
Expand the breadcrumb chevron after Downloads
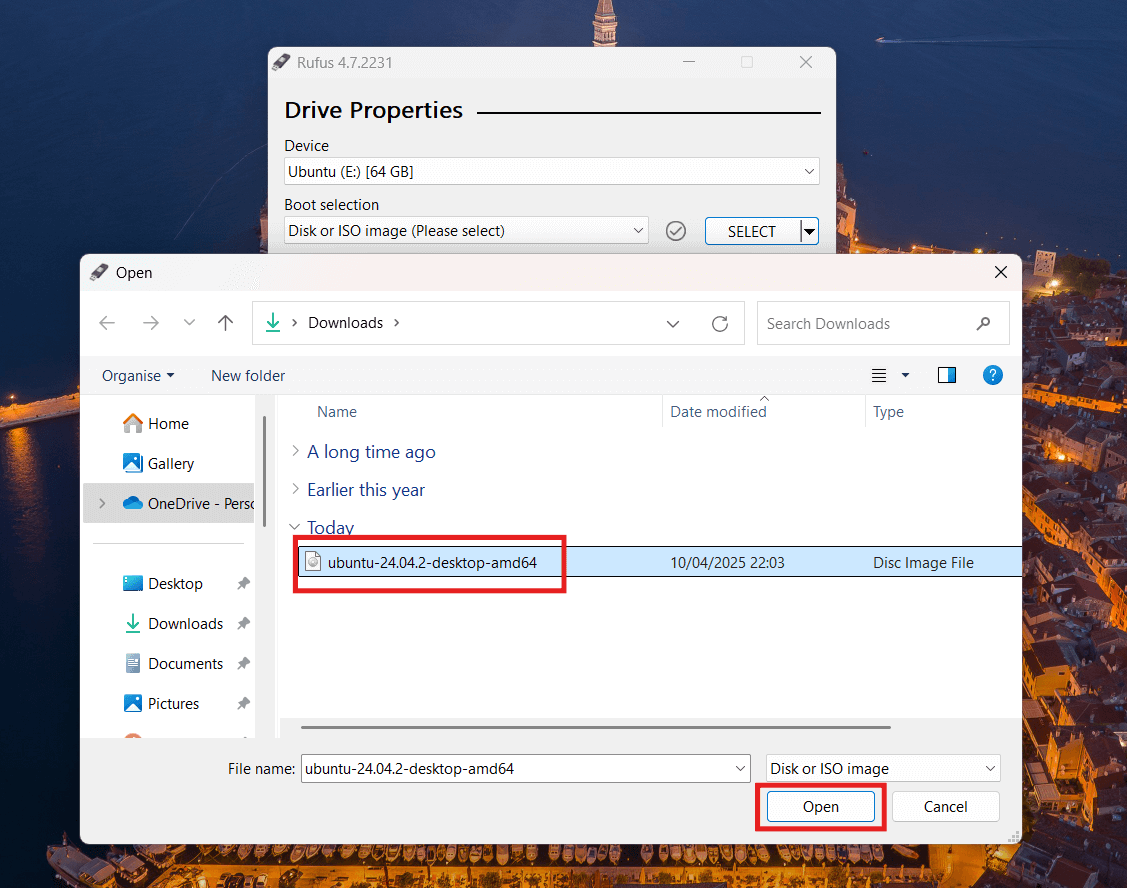click(x=397, y=323)
